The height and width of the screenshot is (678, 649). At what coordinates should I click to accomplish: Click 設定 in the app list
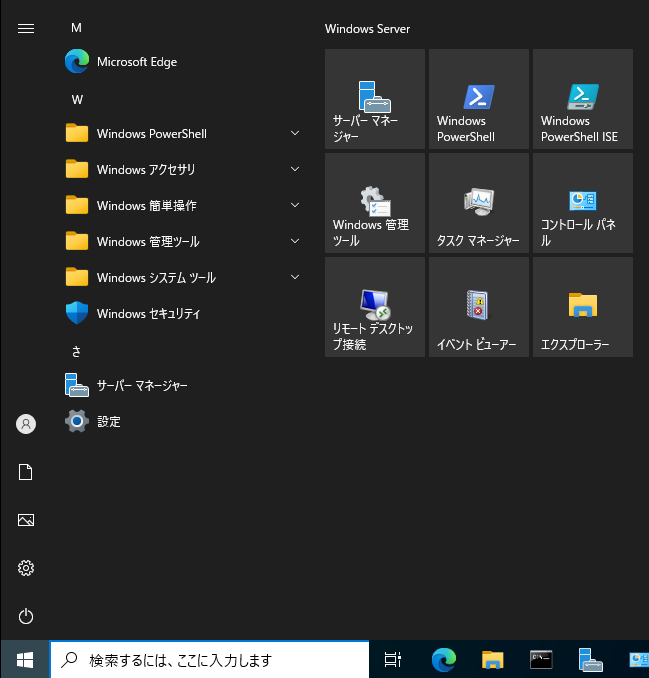click(x=108, y=422)
